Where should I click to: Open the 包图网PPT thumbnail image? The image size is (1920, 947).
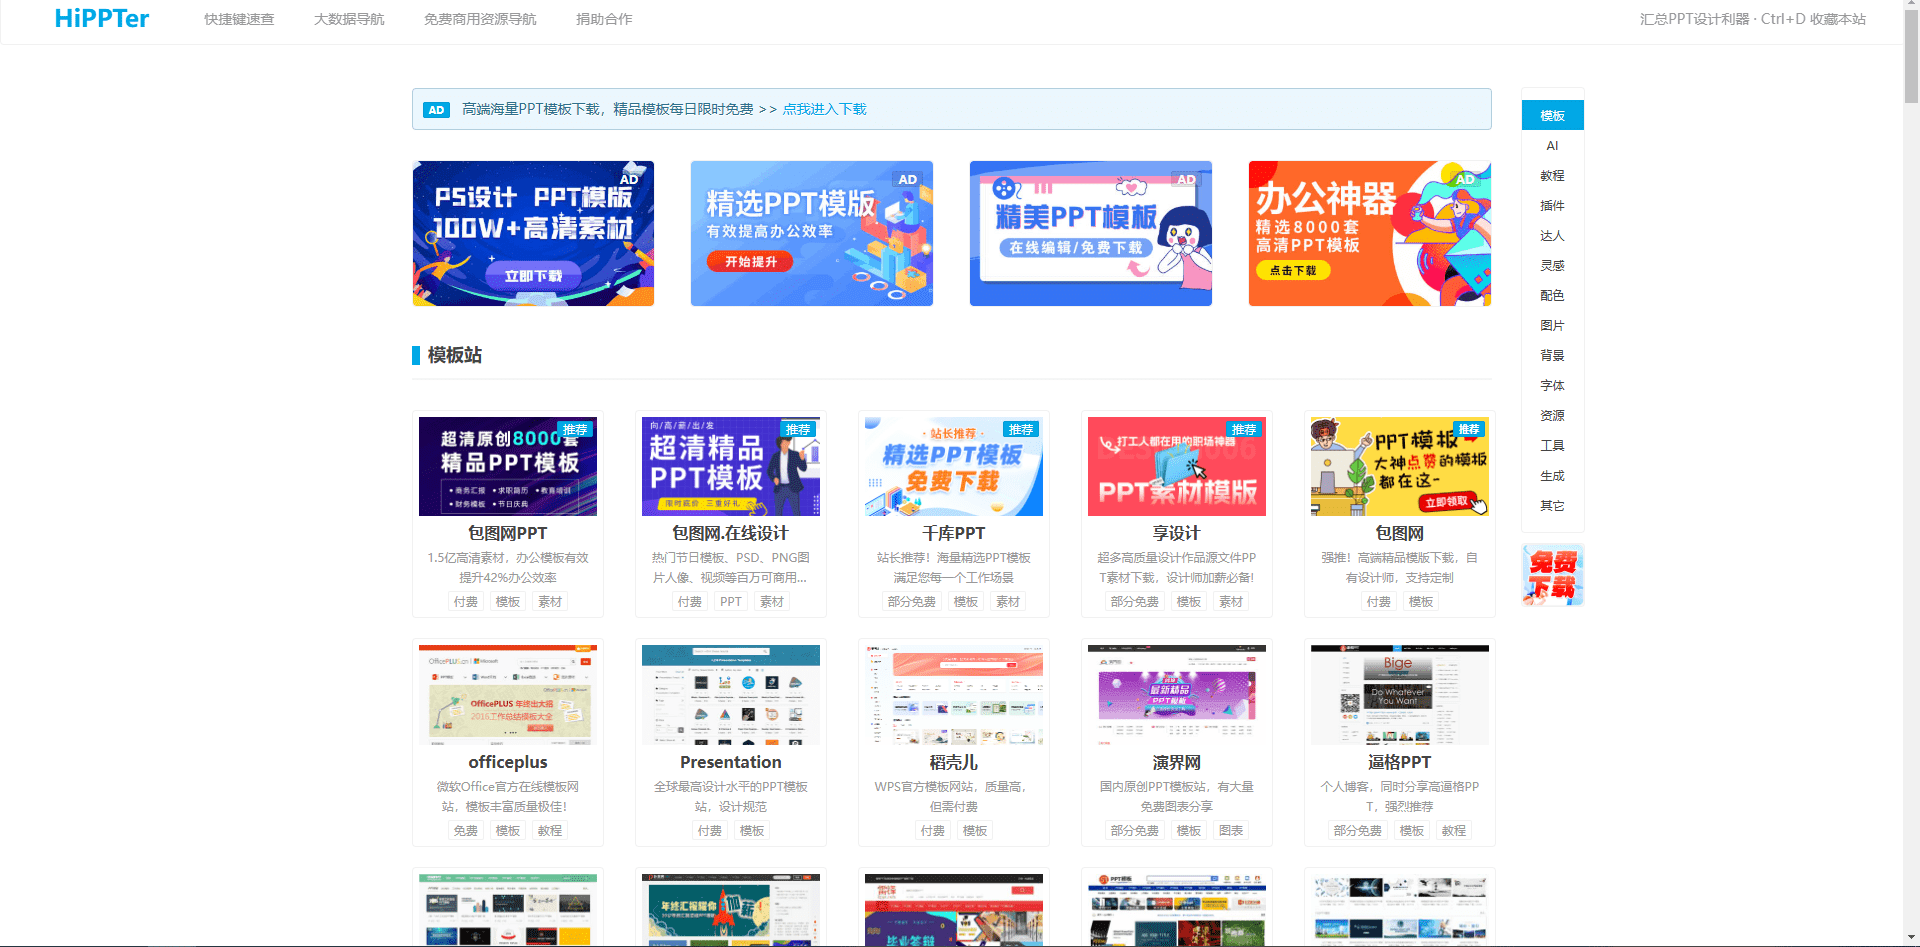coord(508,466)
